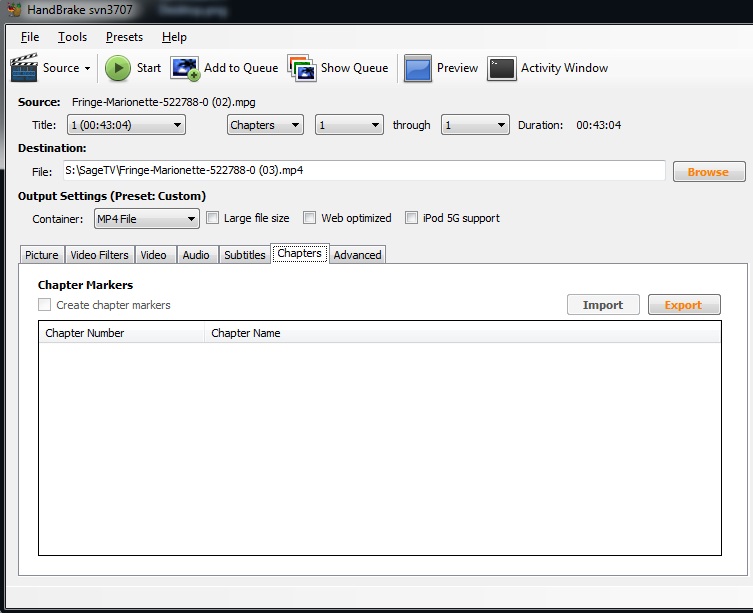Open the end chapter dropdown after through
The width and height of the screenshot is (753, 613).
475,125
